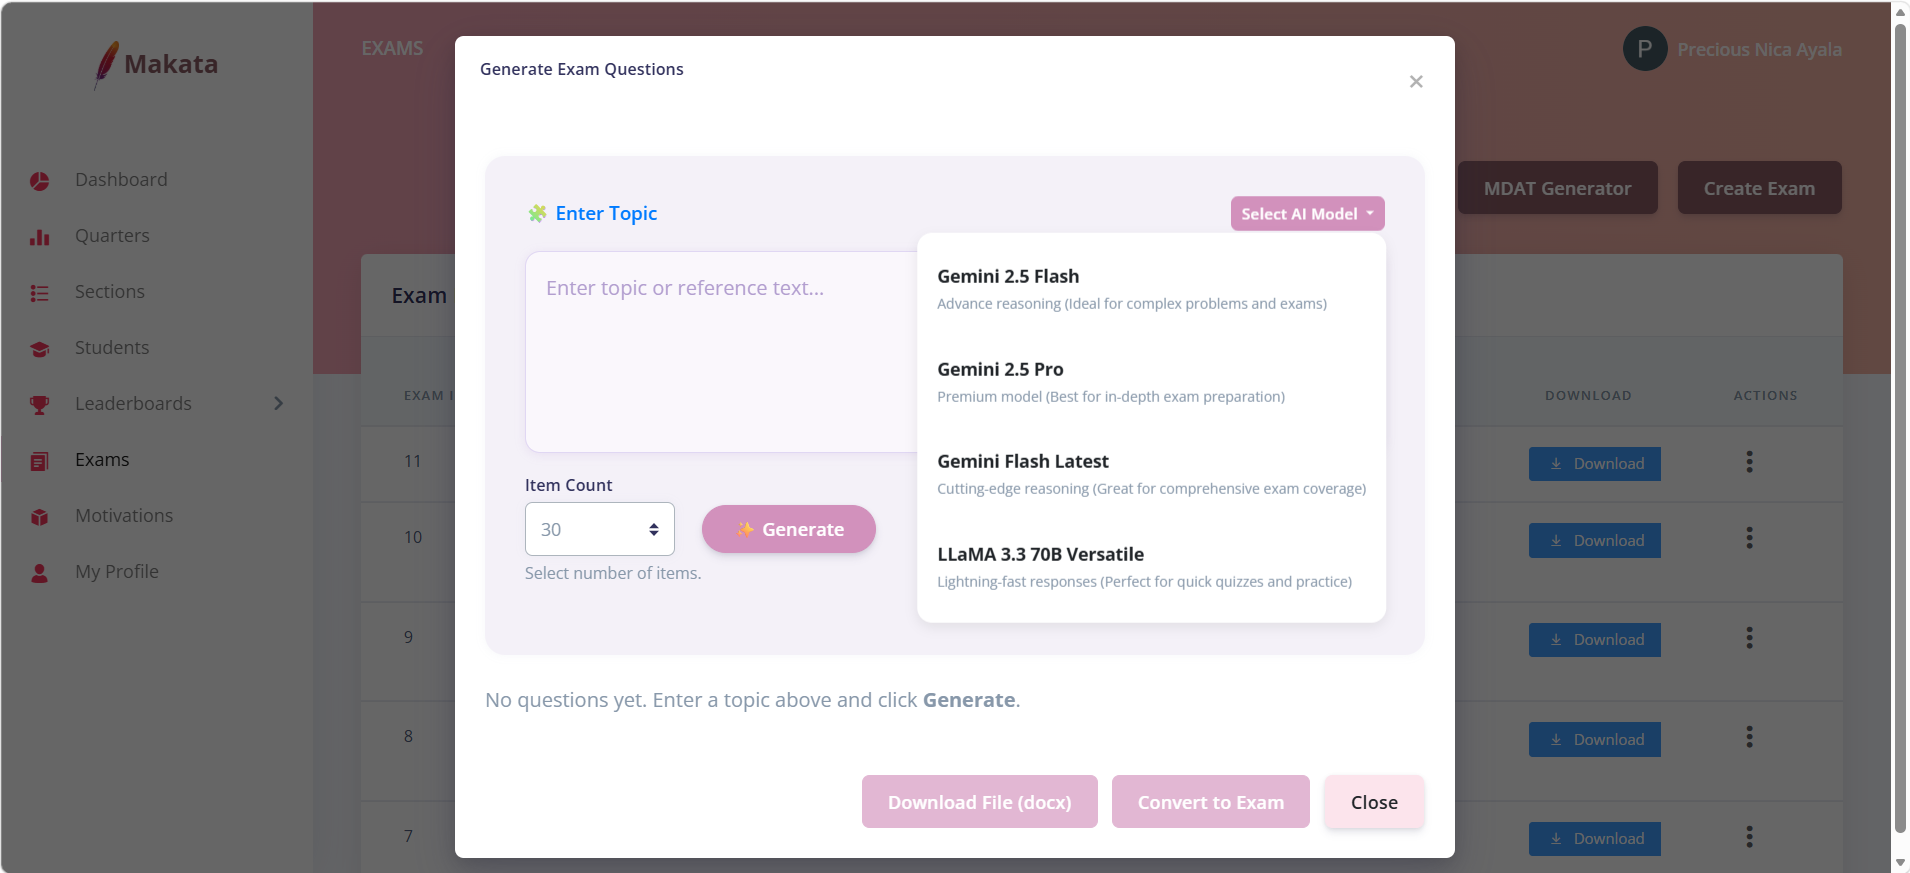Click the topic or reference text area
The height and width of the screenshot is (873, 1910).
pyautogui.click(x=722, y=352)
